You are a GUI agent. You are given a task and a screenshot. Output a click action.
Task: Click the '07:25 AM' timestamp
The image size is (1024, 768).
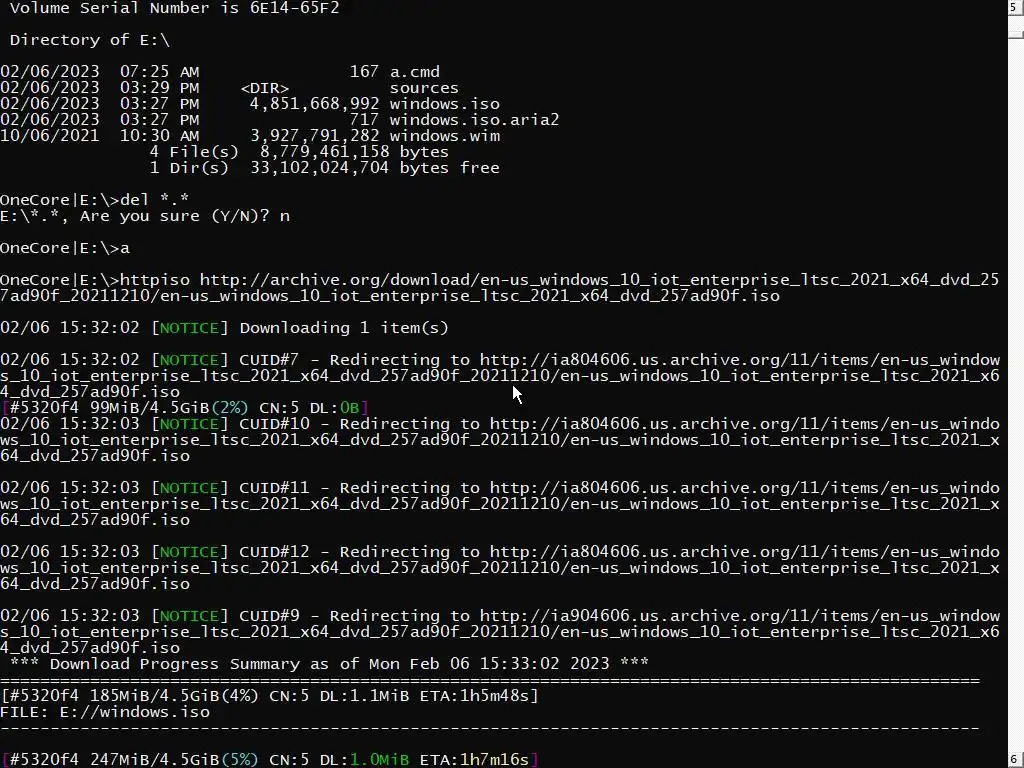[160, 72]
